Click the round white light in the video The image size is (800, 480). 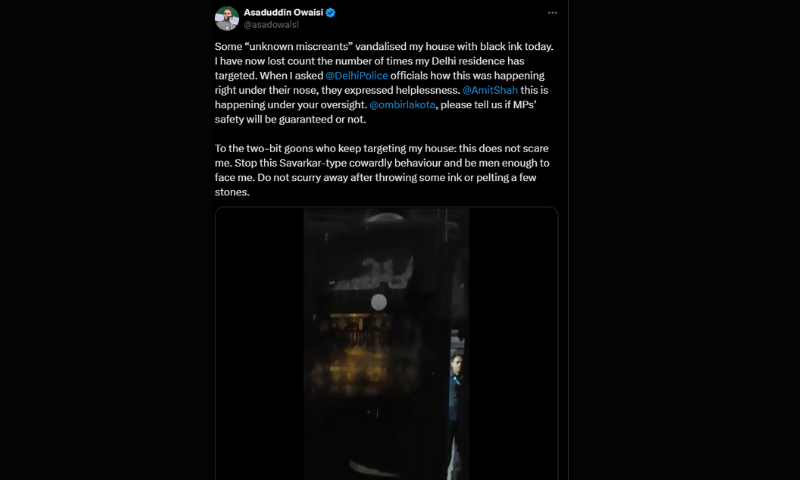pos(379,302)
